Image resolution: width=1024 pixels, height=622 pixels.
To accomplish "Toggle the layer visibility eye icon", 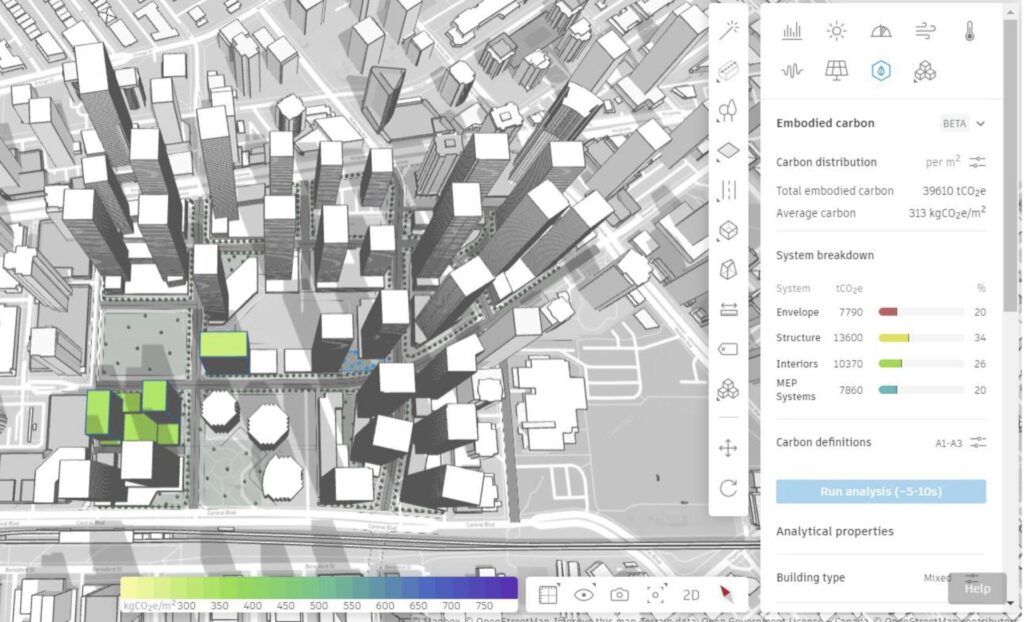I will click(x=584, y=594).
